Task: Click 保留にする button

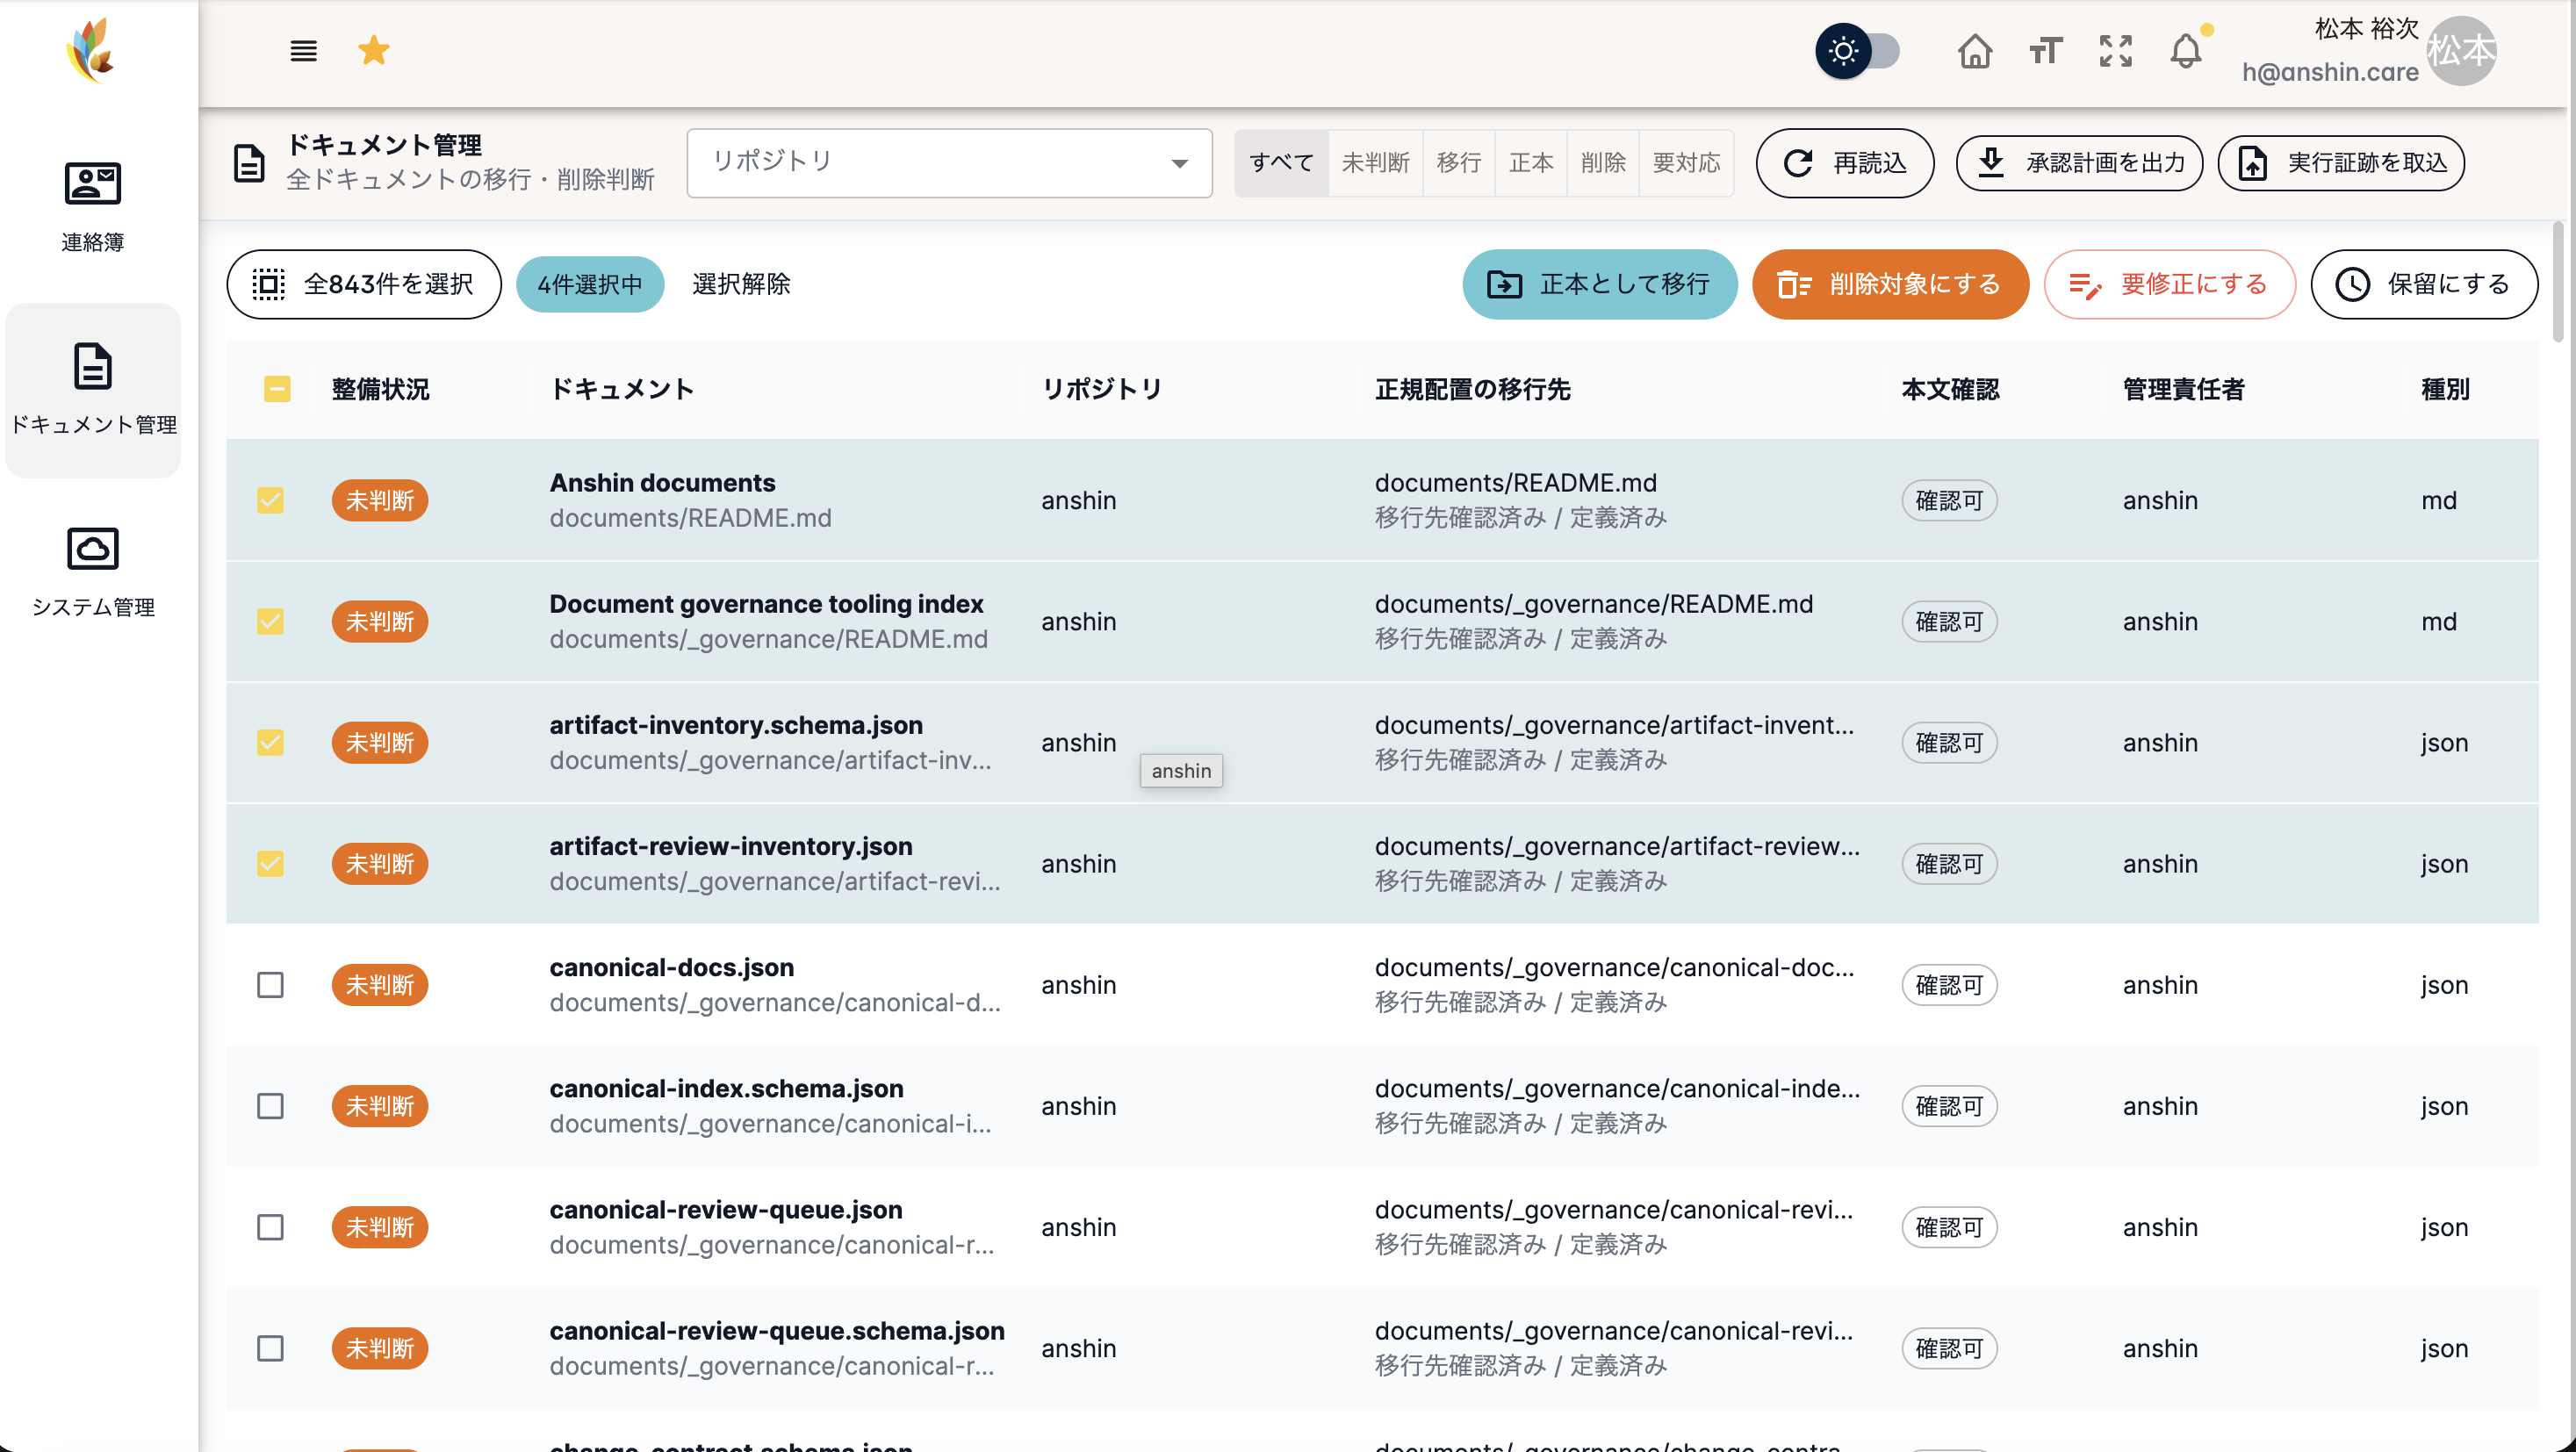Action: (x=2423, y=284)
